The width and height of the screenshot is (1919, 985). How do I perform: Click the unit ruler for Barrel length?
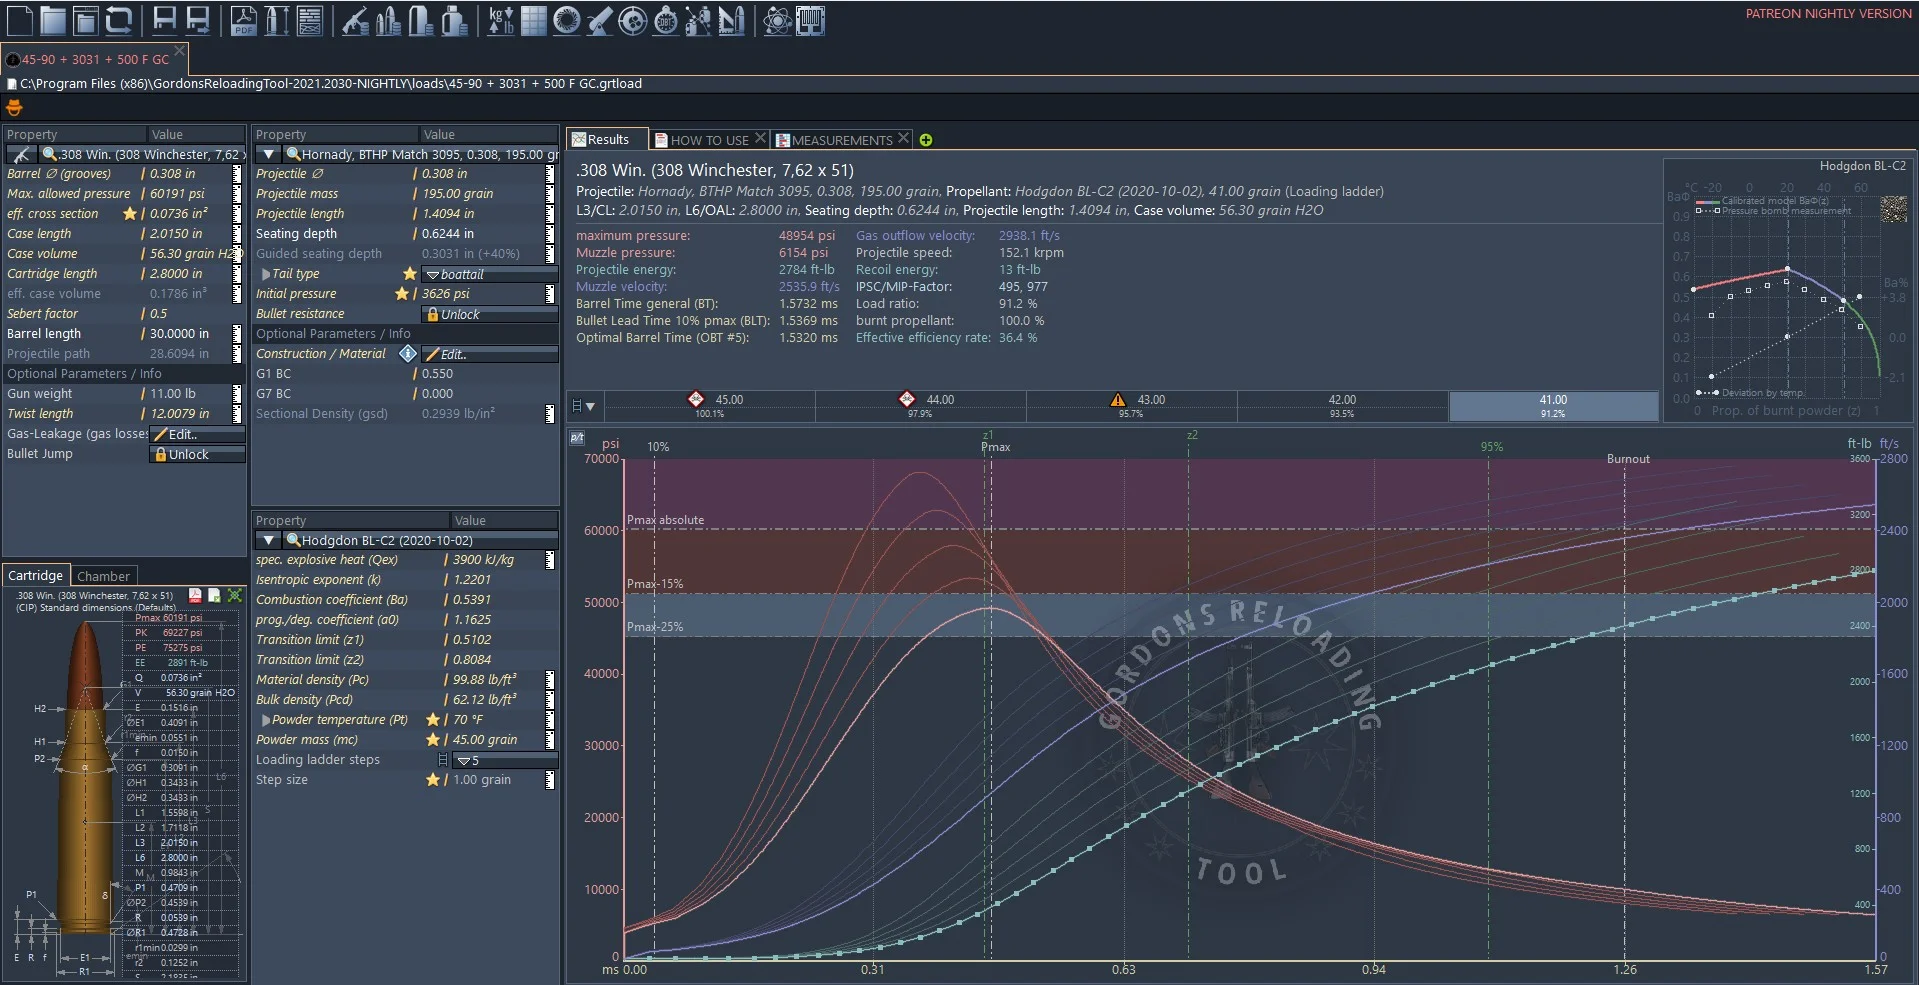coord(237,333)
